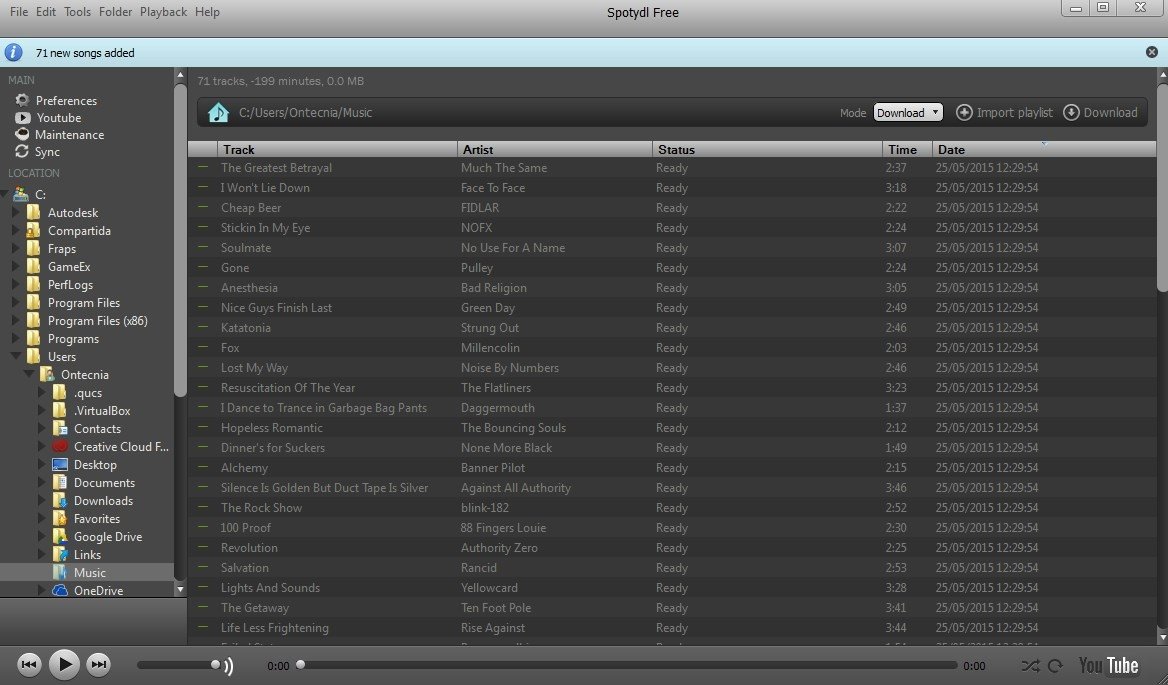
Task: Open the Folder menu
Action: (115, 12)
